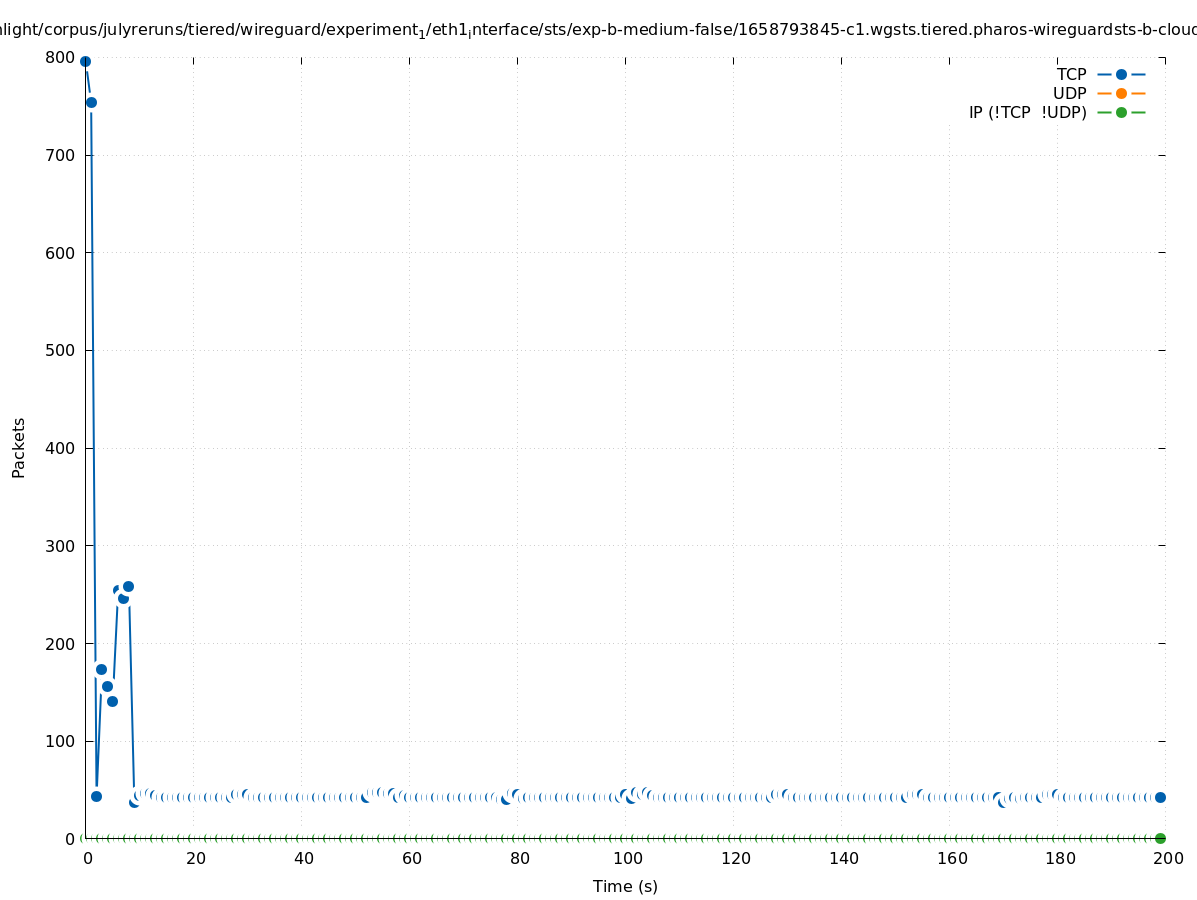The height and width of the screenshot is (900, 1197).
Task: Click the TCP legend blue marker
Action: (1121, 75)
